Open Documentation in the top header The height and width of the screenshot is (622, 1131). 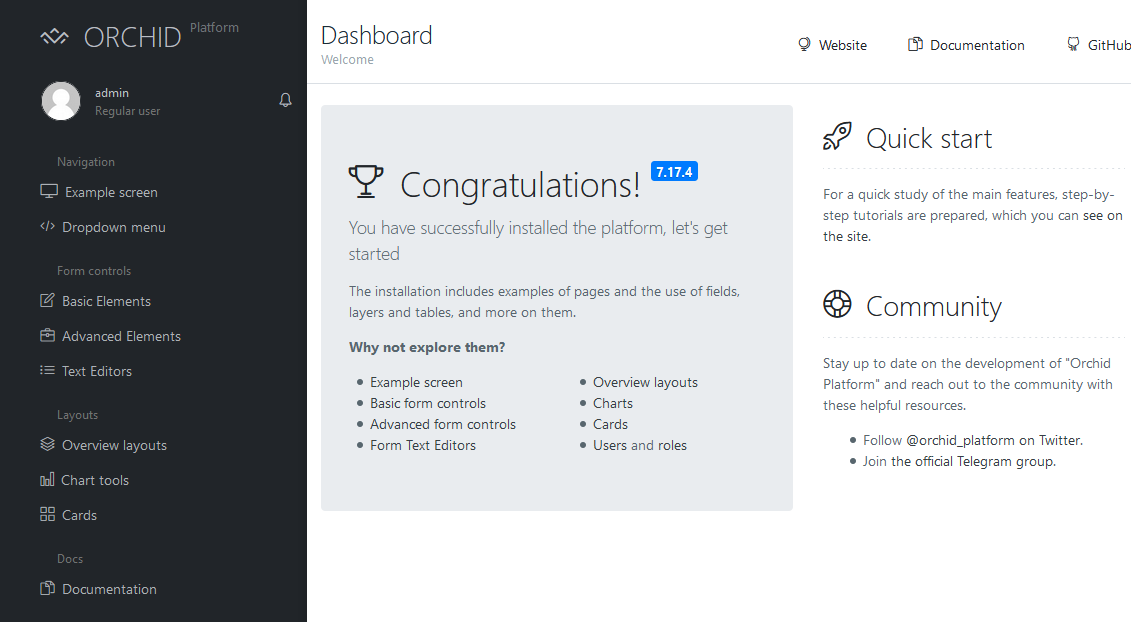(976, 45)
